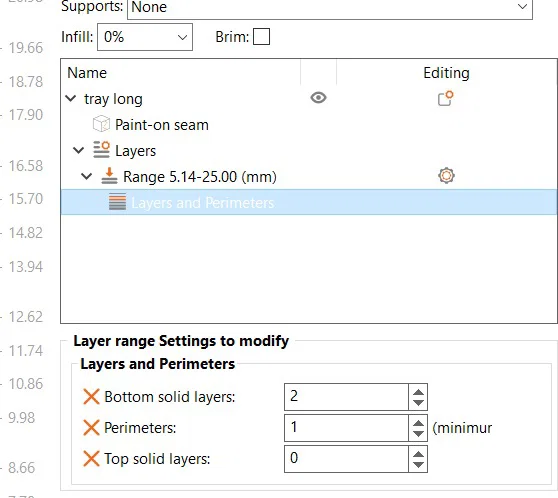558x498 pixels.
Task: Click layer height 12.62 on ruler
Action: [x=25, y=316]
